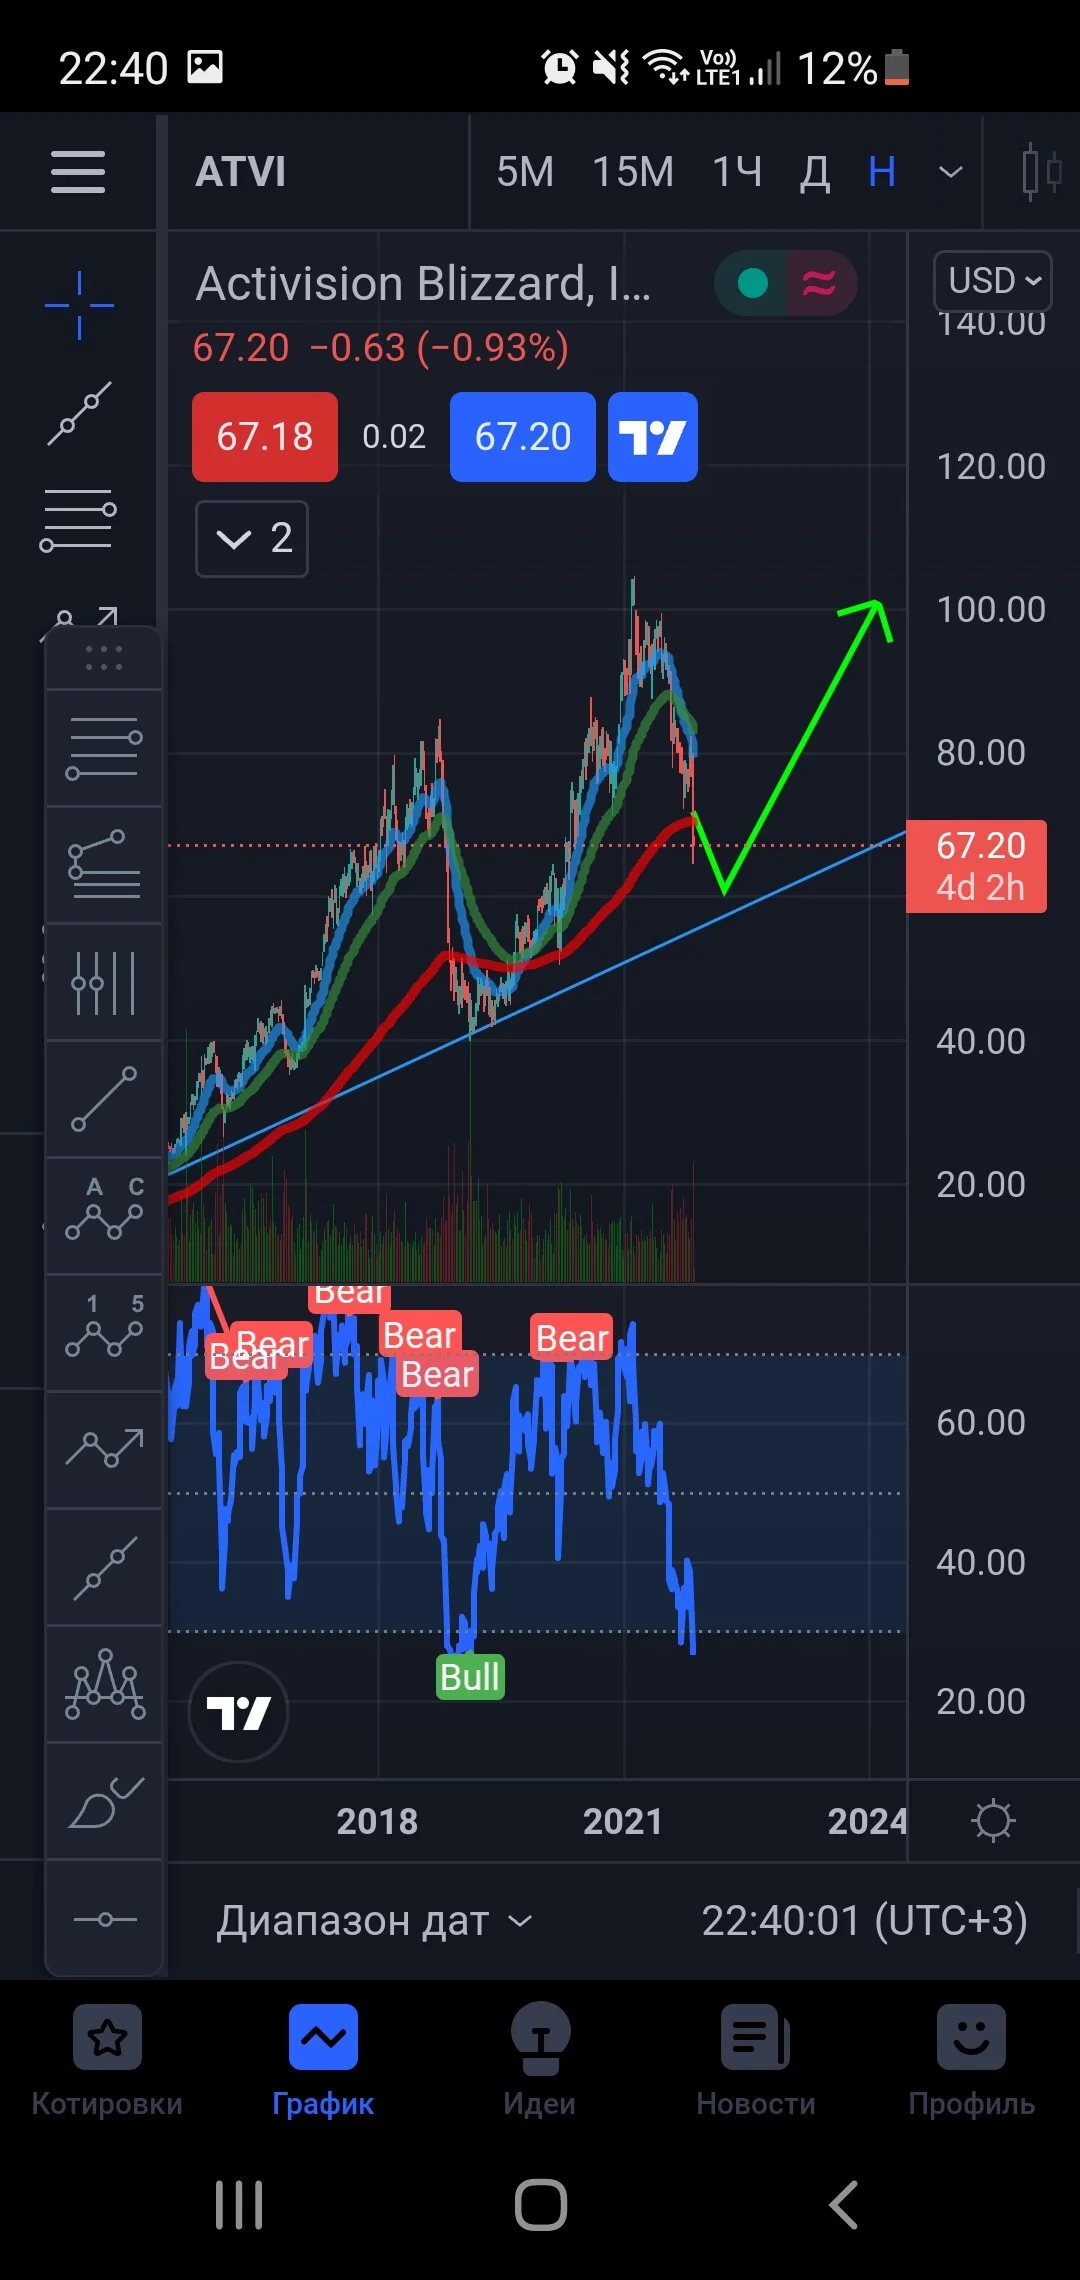Open Диапазон дат dropdown
The height and width of the screenshot is (2280, 1080).
375,1921
